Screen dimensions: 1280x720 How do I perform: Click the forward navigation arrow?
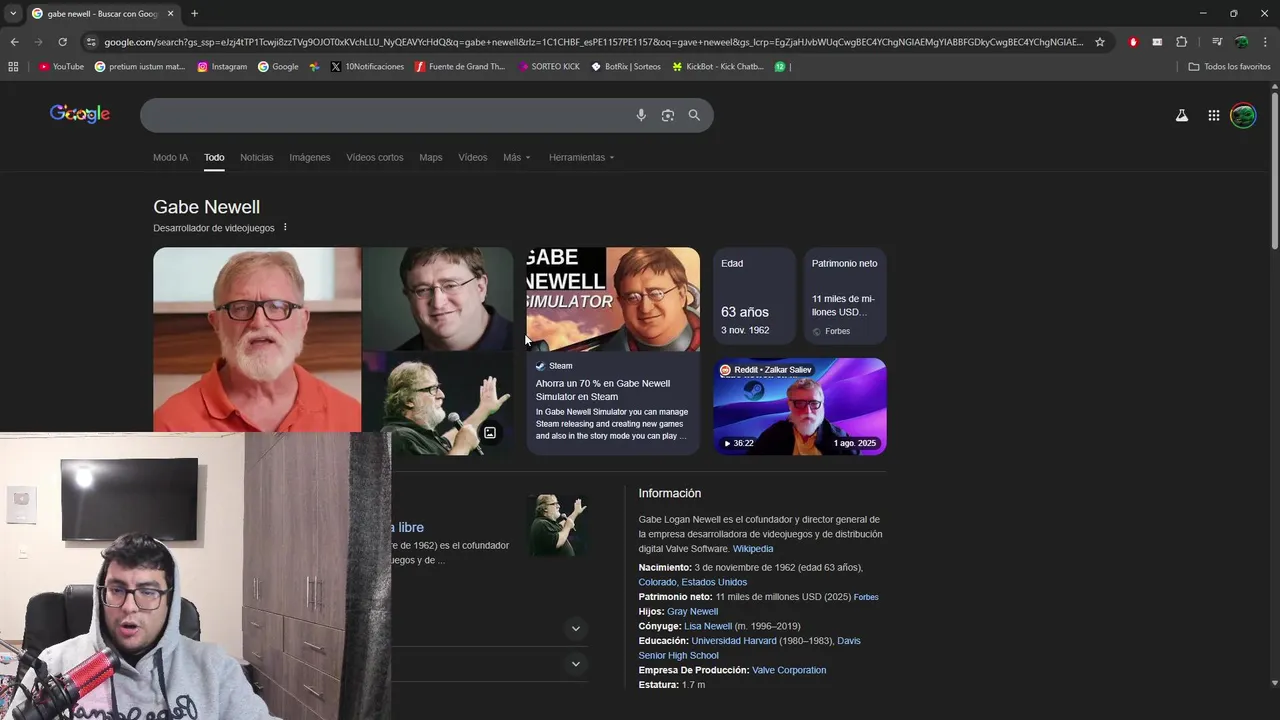(38, 42)
